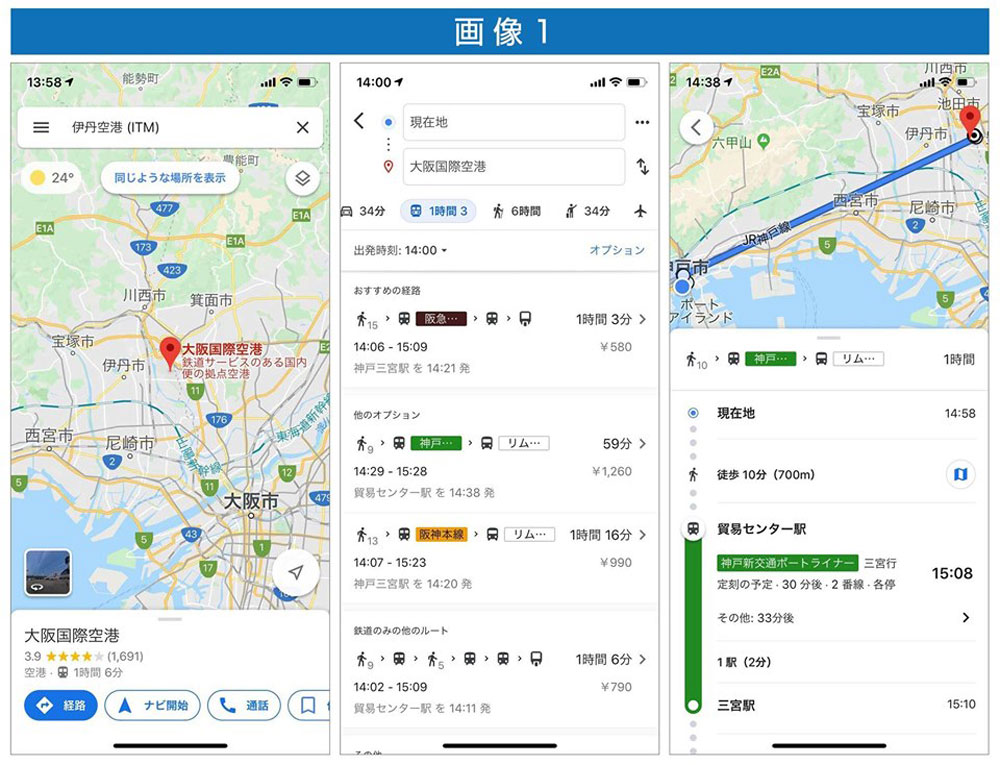Select the red pin for 大阪国際空港
1000x765 pixels.
coord(169,353)
